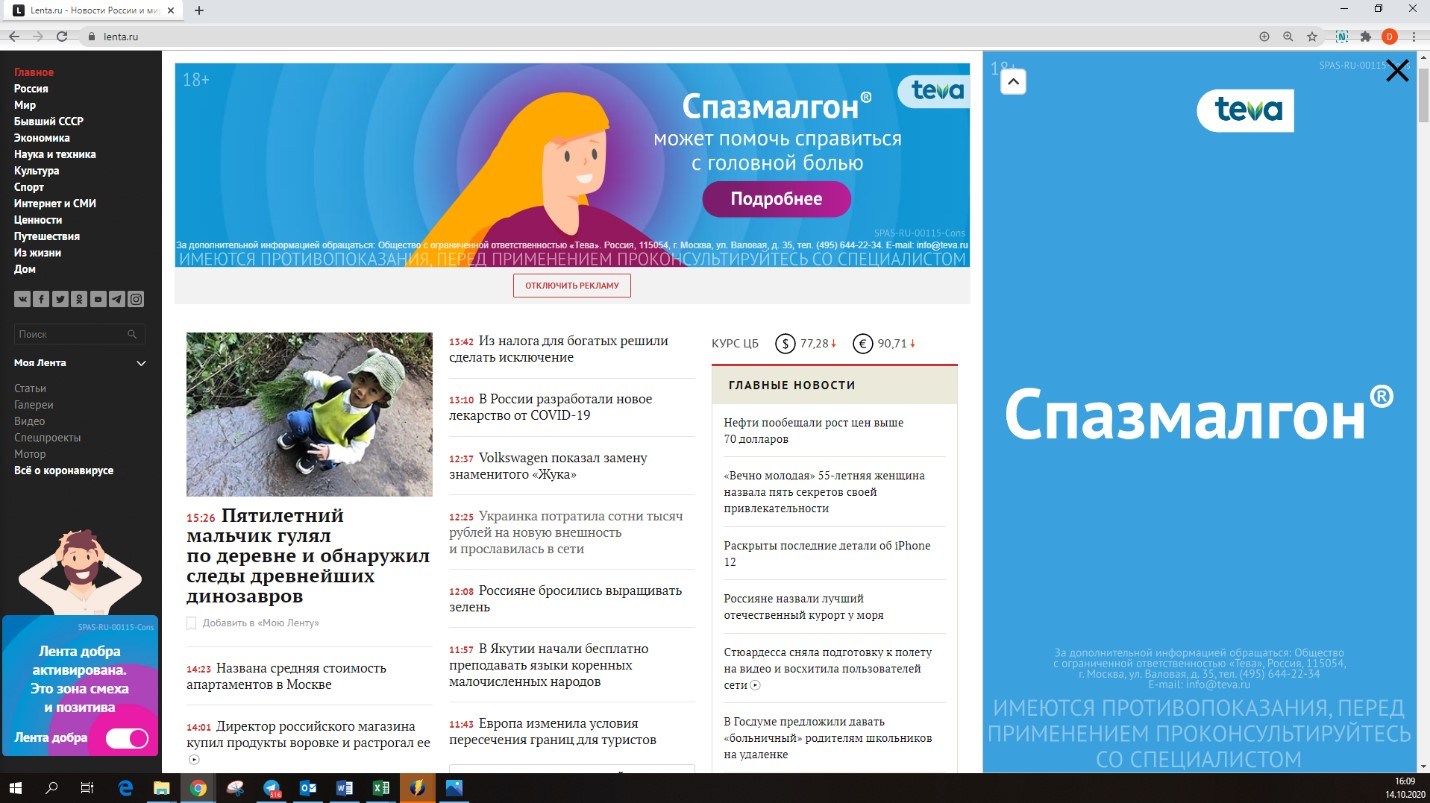
Task: Select Россия in the sidebar menu
Action: (x=31, y=89)
